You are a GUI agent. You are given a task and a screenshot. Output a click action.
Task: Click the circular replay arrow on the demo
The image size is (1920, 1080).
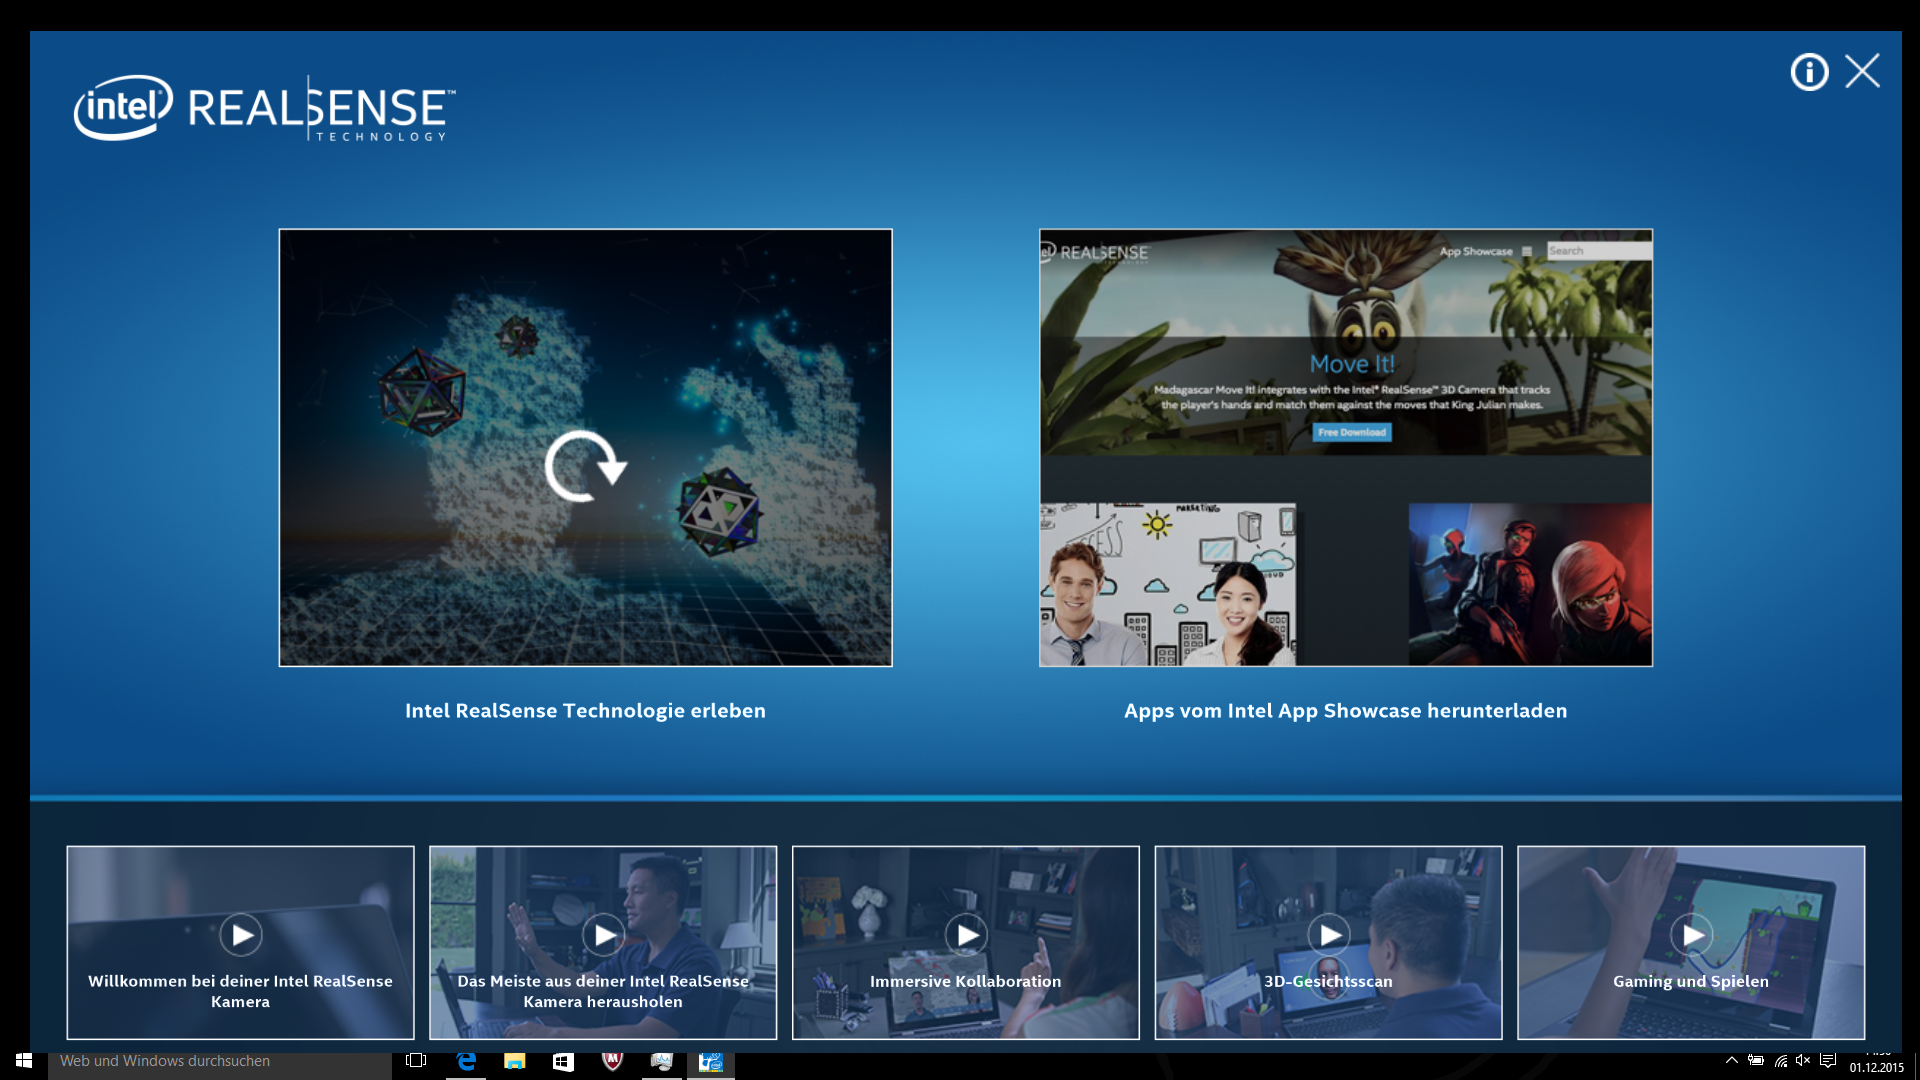pos(585,466)
